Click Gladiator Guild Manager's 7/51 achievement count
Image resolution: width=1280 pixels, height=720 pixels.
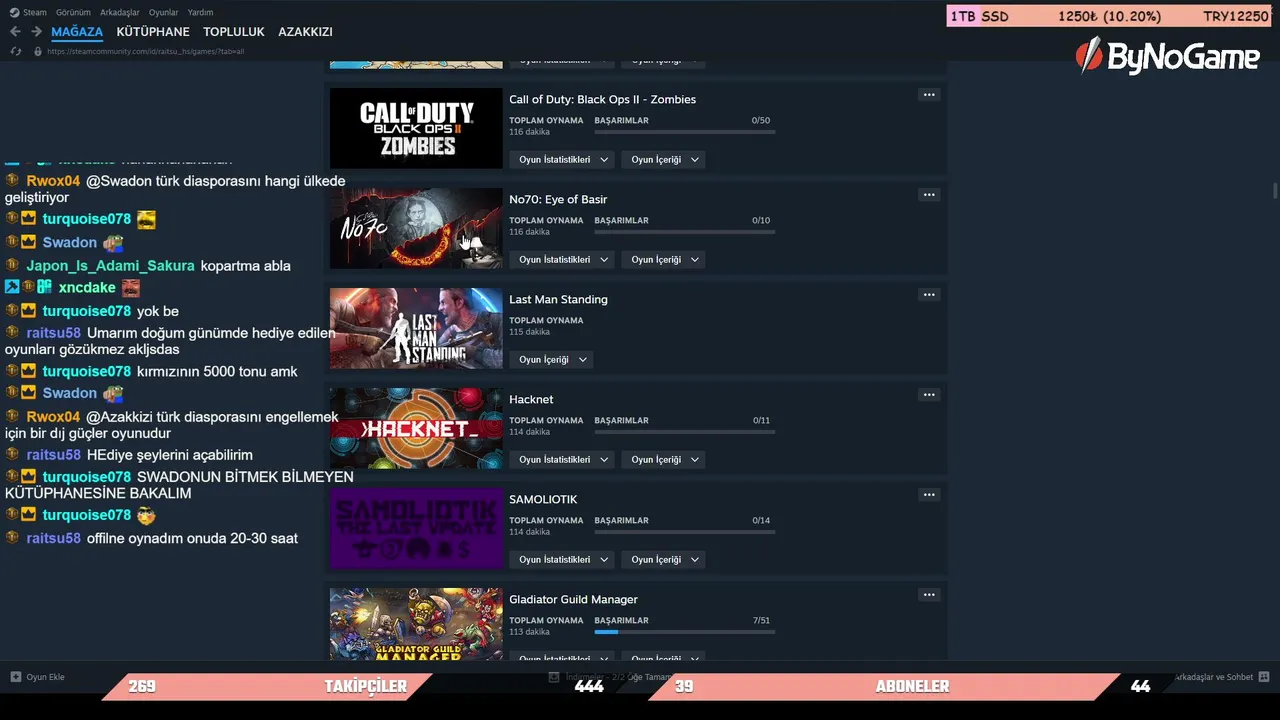[x=762, y=620]
